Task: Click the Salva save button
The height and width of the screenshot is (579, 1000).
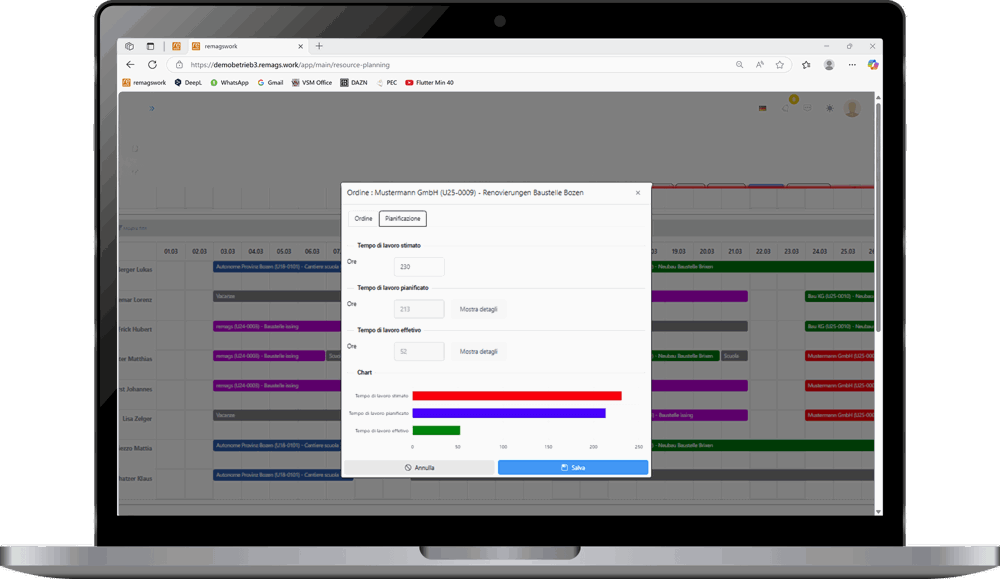Action: [572, 467]
